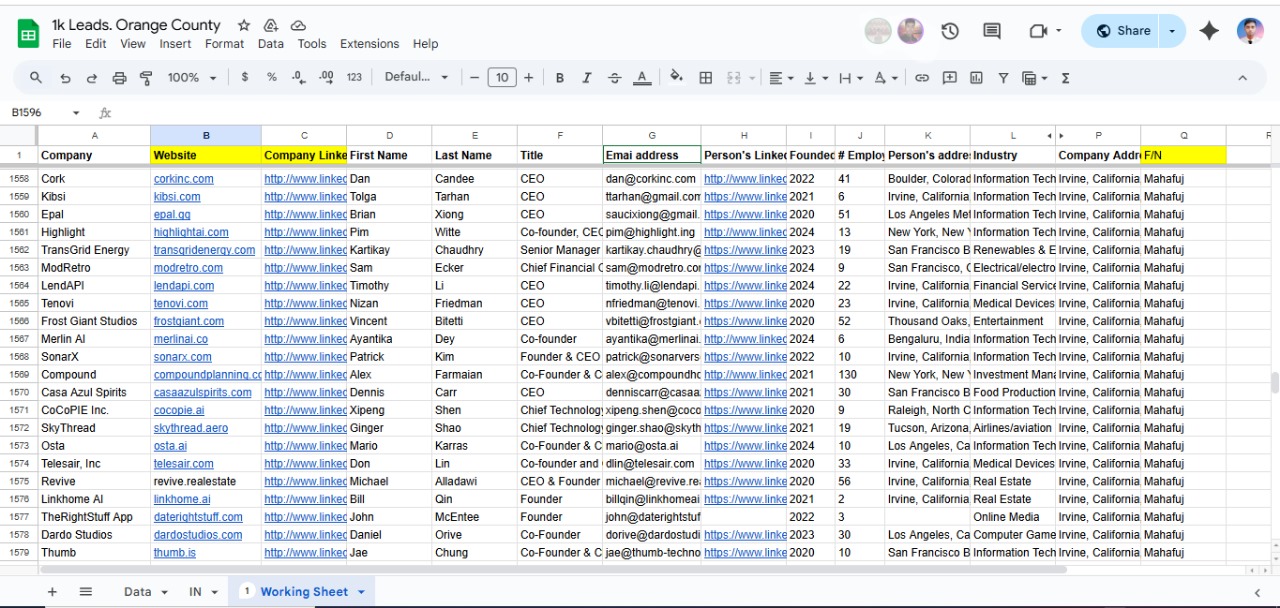Show all sheets list
Image resolution: width=1280 pixels, height=608 pixels.
(x=86, y=592)
